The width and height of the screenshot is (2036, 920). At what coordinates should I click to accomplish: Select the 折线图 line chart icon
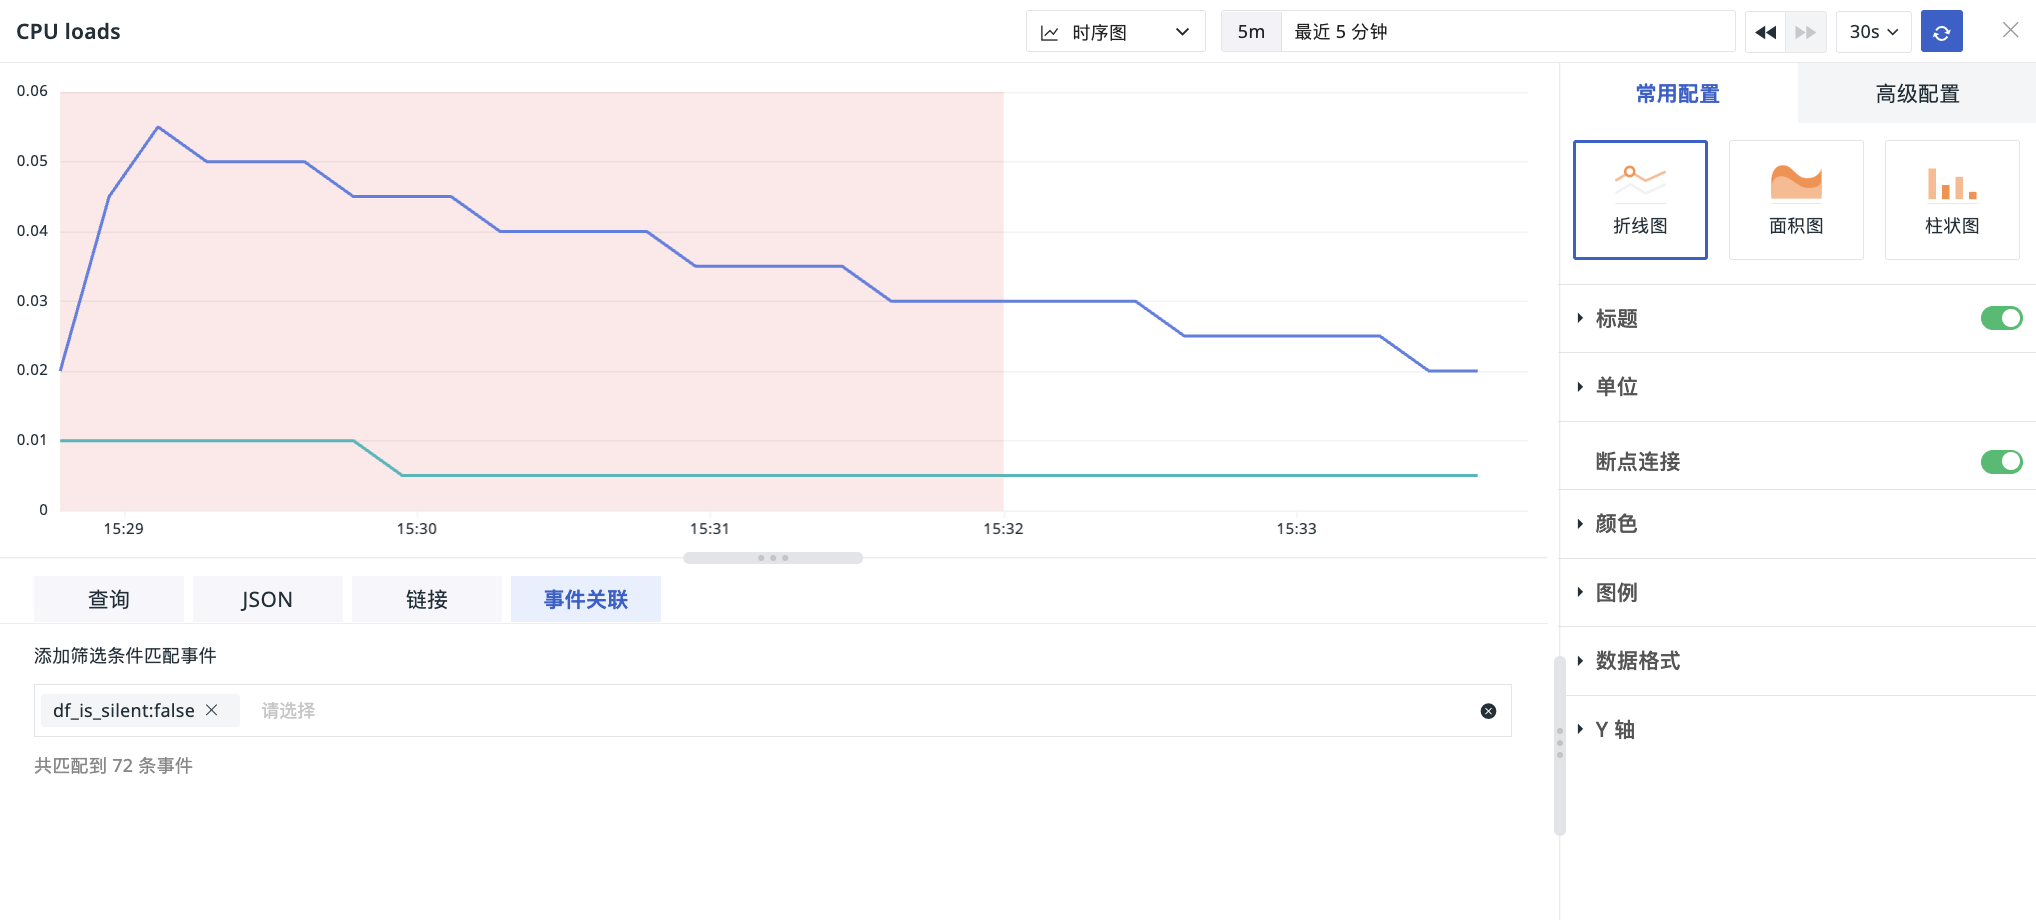[x=1640, y=200]
